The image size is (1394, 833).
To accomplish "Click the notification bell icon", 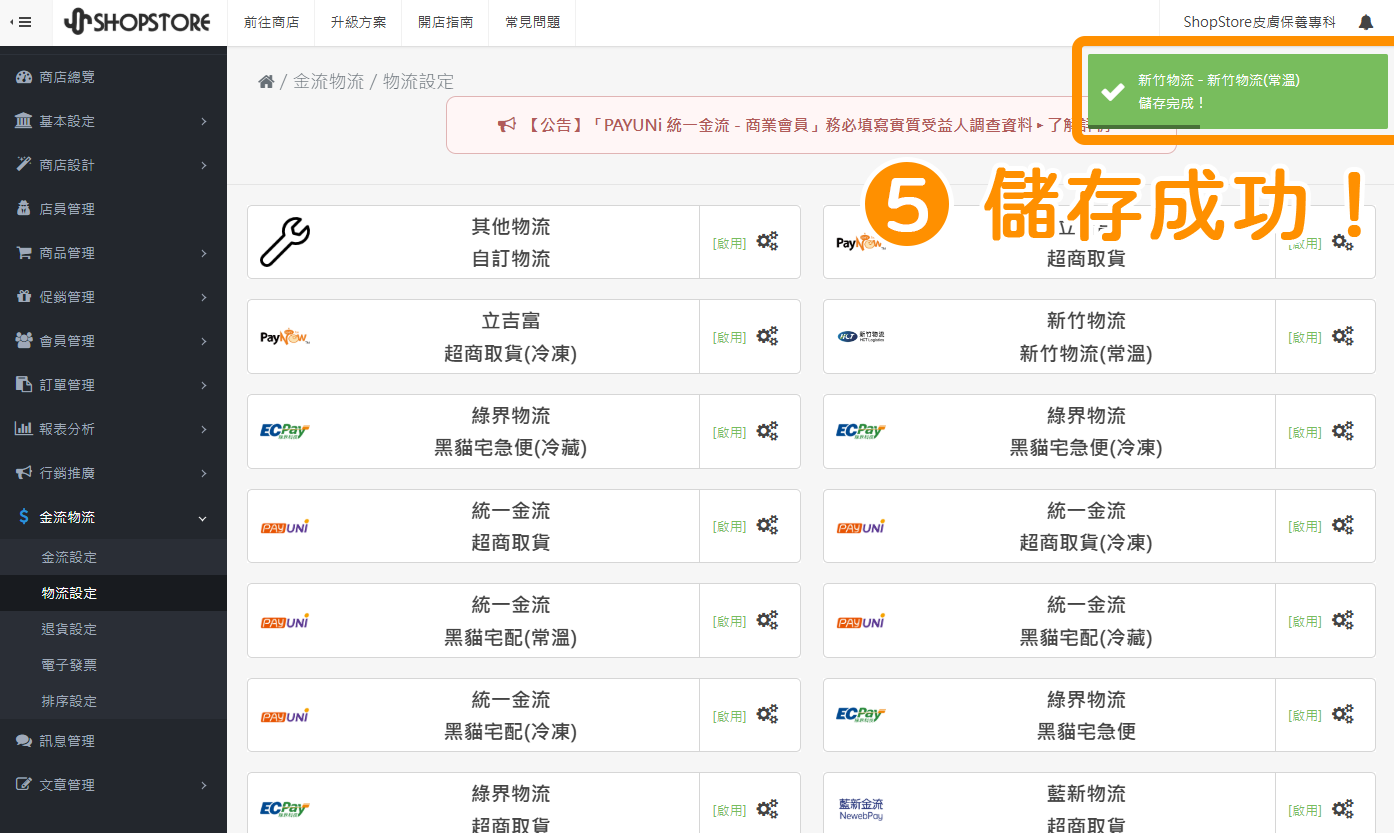I will click(x=1365, y=22).
